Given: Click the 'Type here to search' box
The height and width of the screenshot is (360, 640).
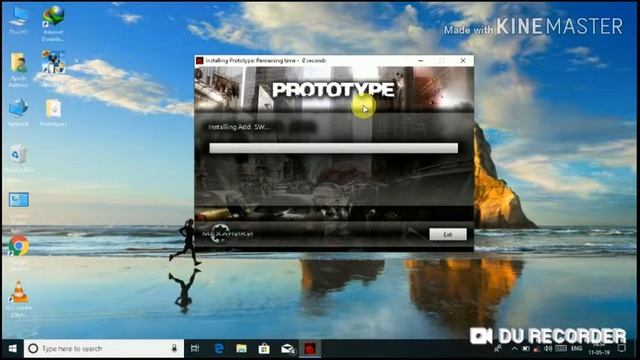Looking at the screenshot, I should point(104,349).
